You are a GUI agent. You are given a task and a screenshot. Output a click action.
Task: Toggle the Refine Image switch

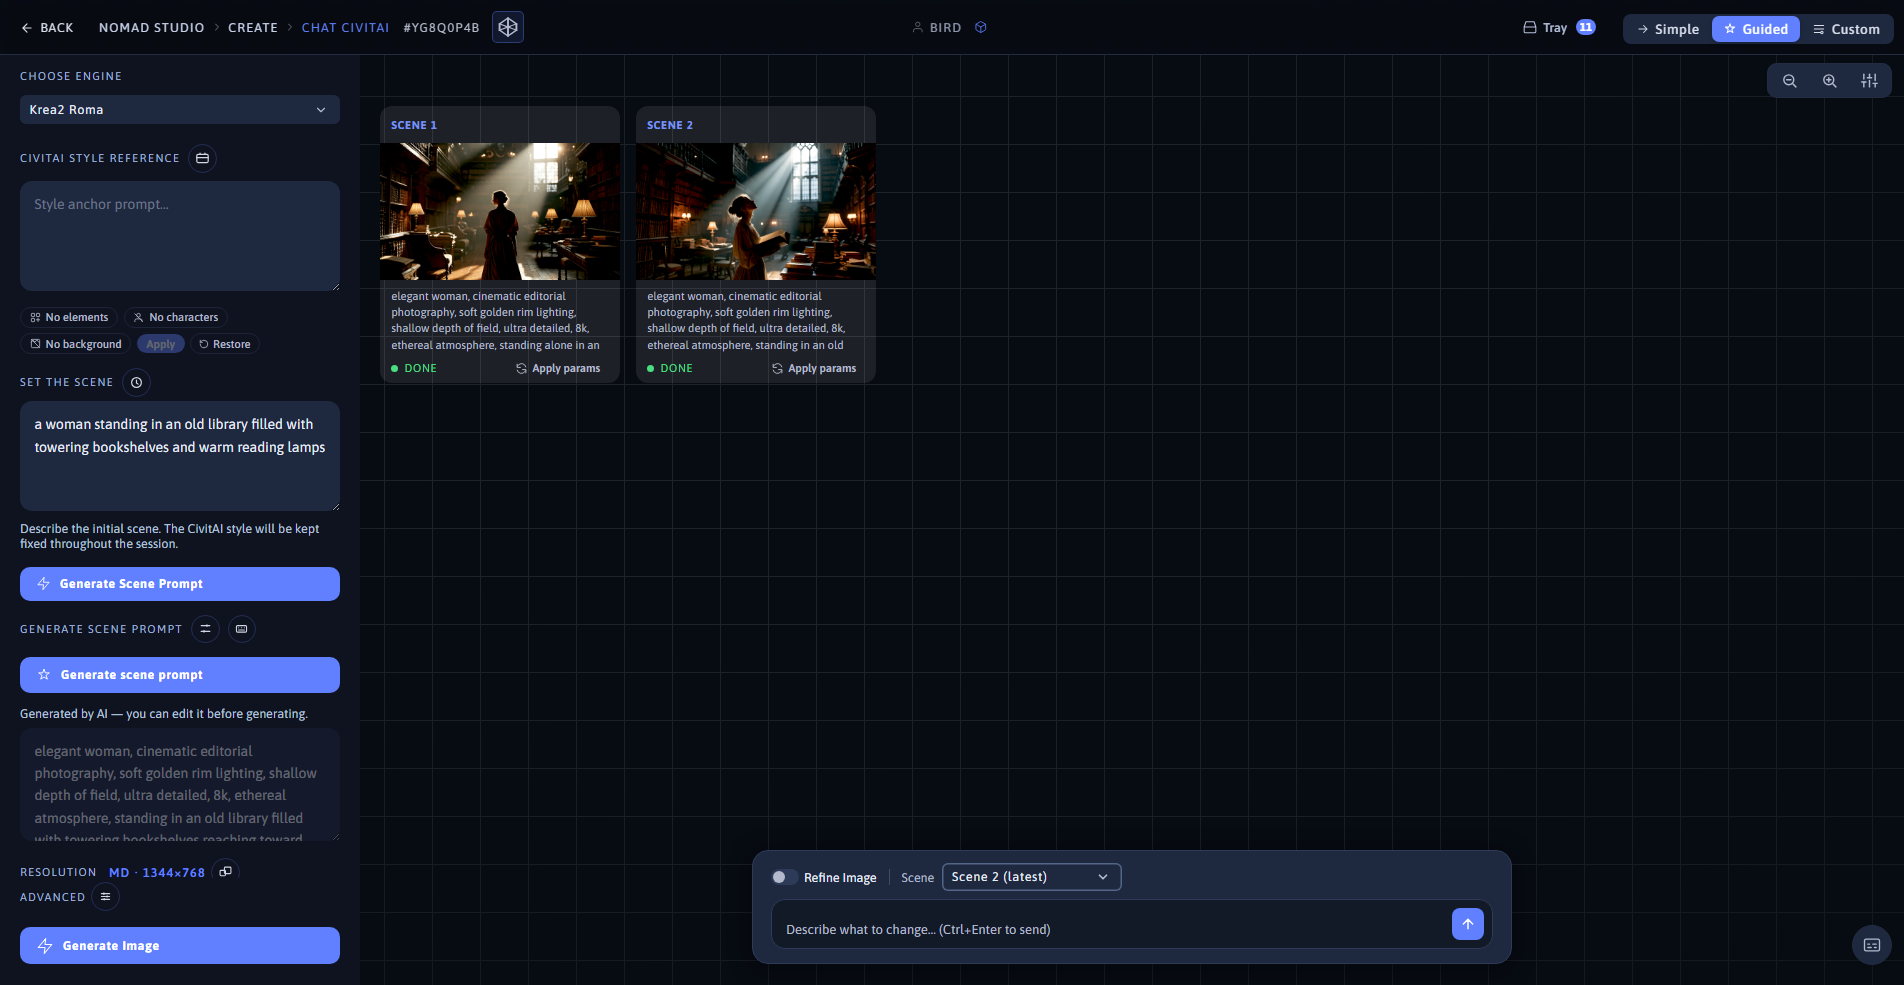pos(785,877)
